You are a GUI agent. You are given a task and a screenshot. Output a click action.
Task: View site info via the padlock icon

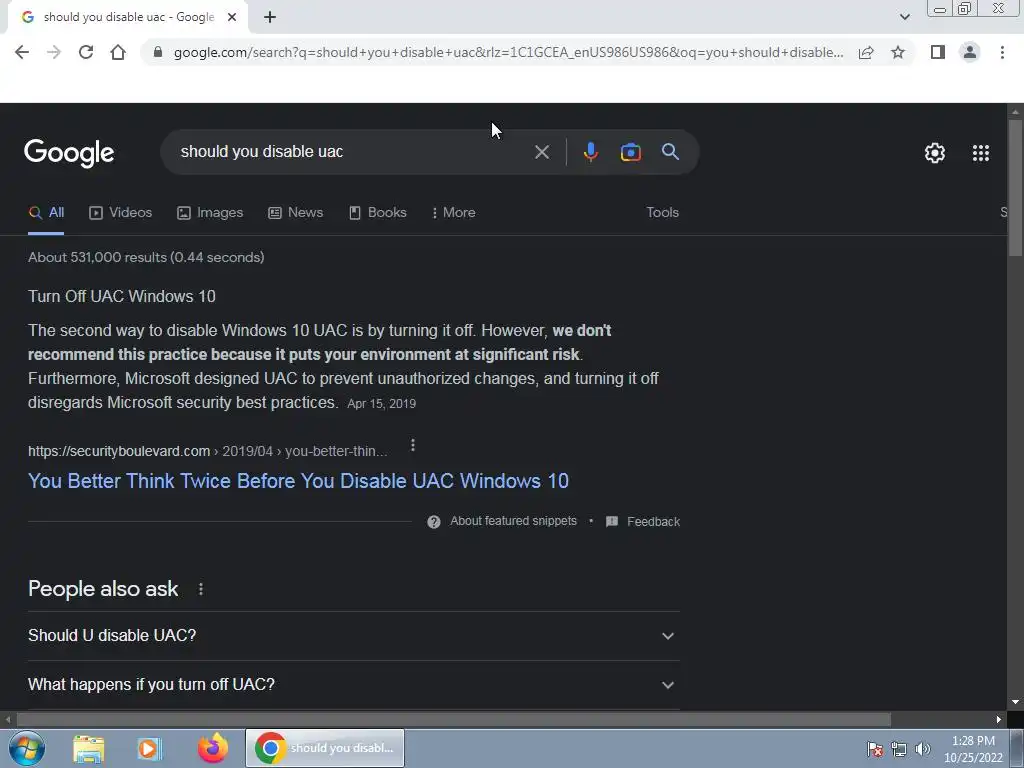point(157,52)
